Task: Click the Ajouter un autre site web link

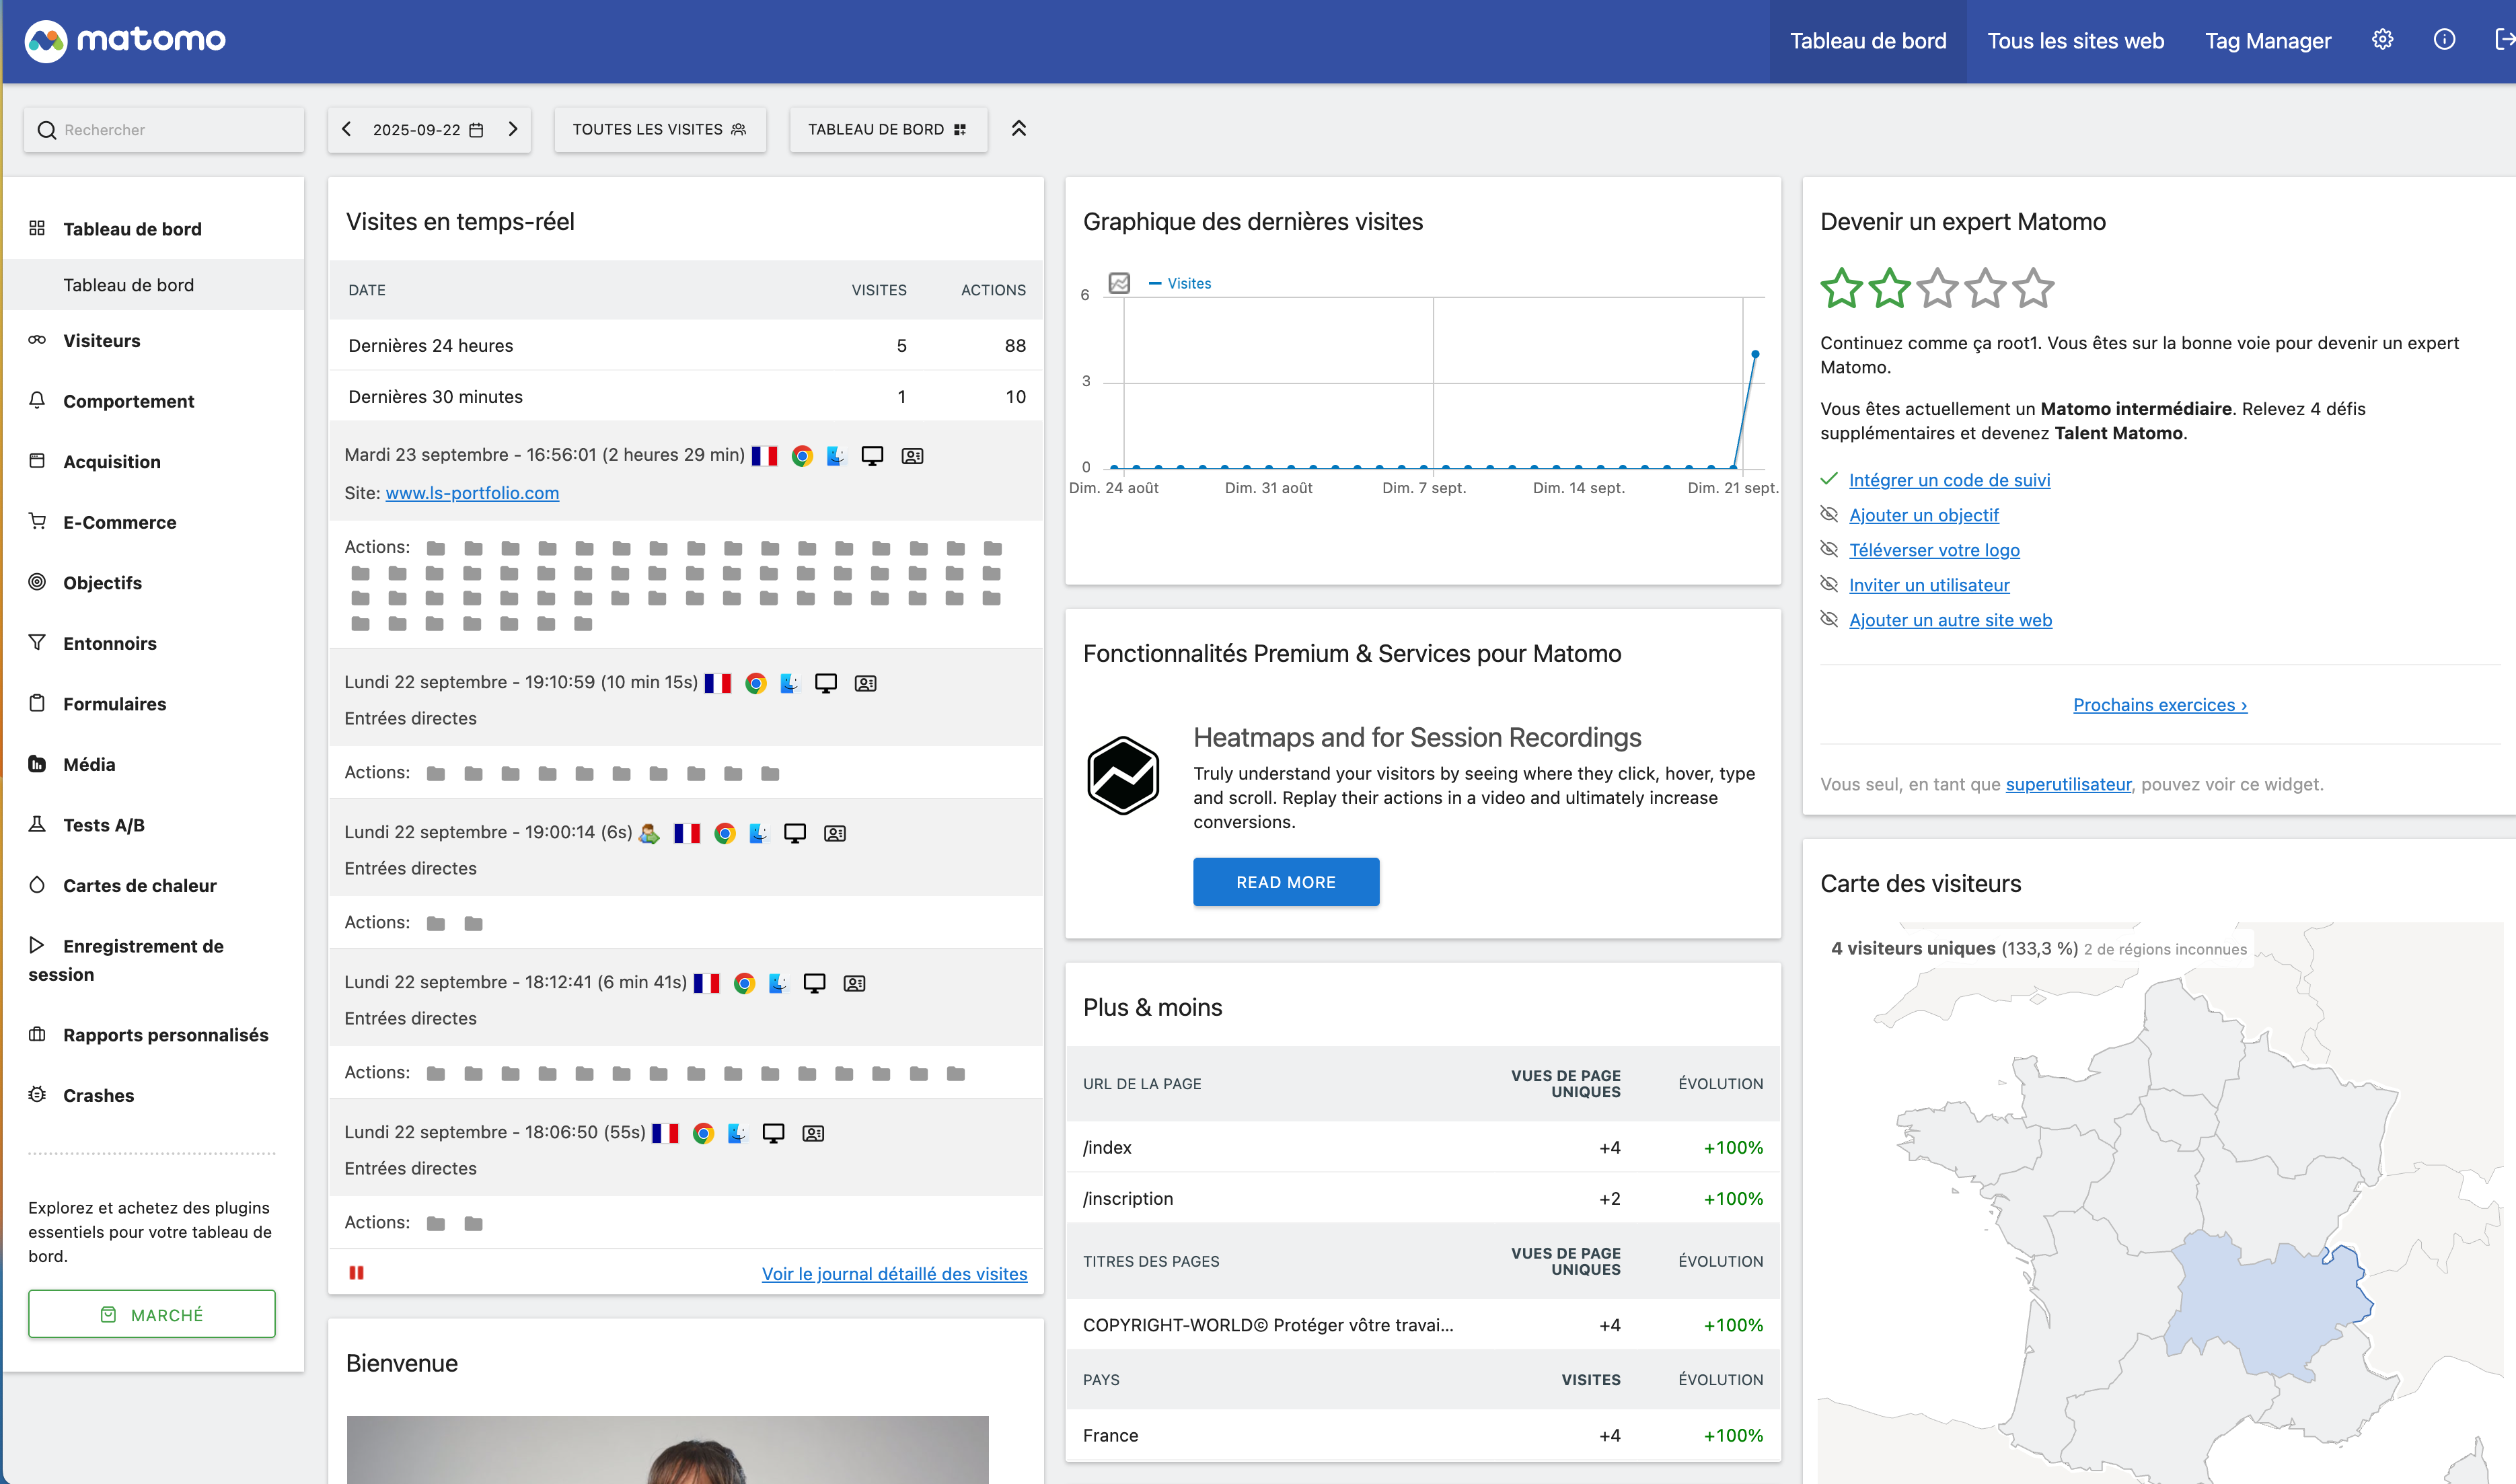Action: click(1950, 620)
